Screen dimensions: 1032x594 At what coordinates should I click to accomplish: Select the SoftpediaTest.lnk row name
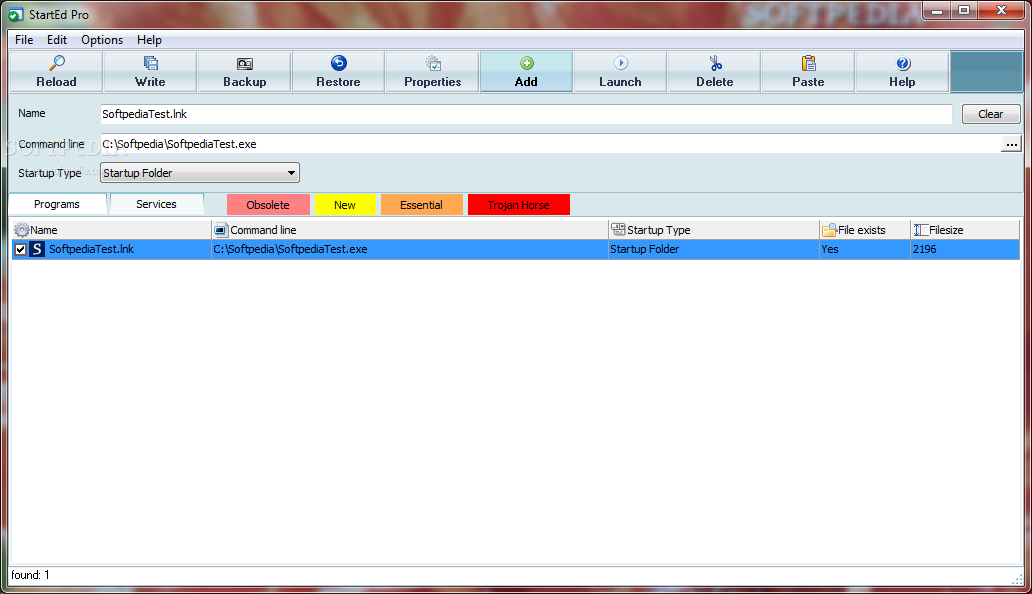[91, 249]
